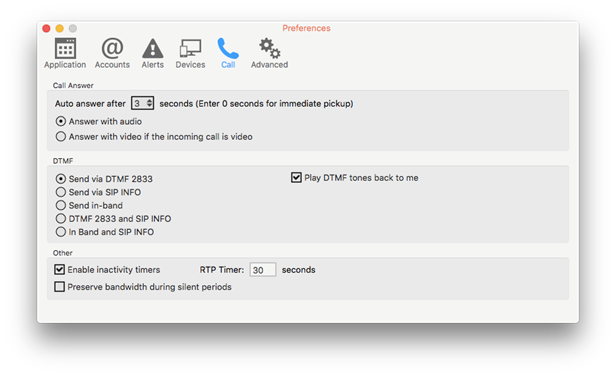Open the Accounts preferences pane
Viewport: 616px width, 376px height.
pyautogui.click(x=112, y=53)
